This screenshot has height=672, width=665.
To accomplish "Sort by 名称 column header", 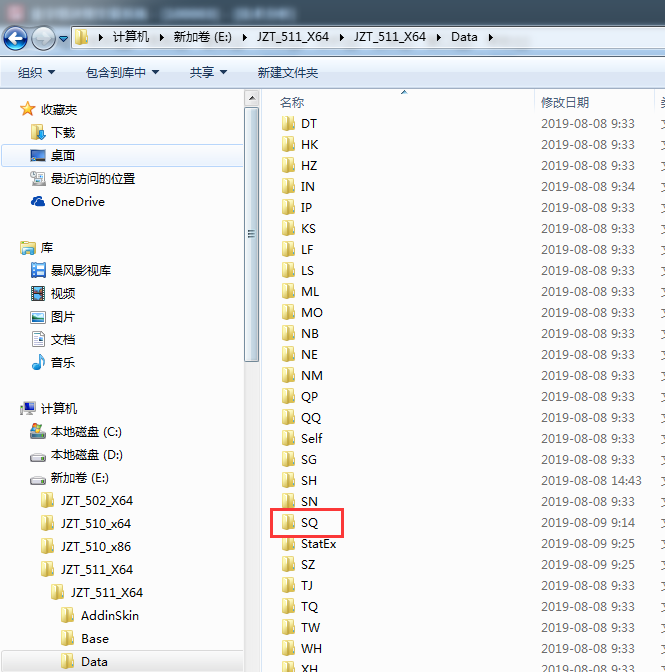I will coord(292,102).
